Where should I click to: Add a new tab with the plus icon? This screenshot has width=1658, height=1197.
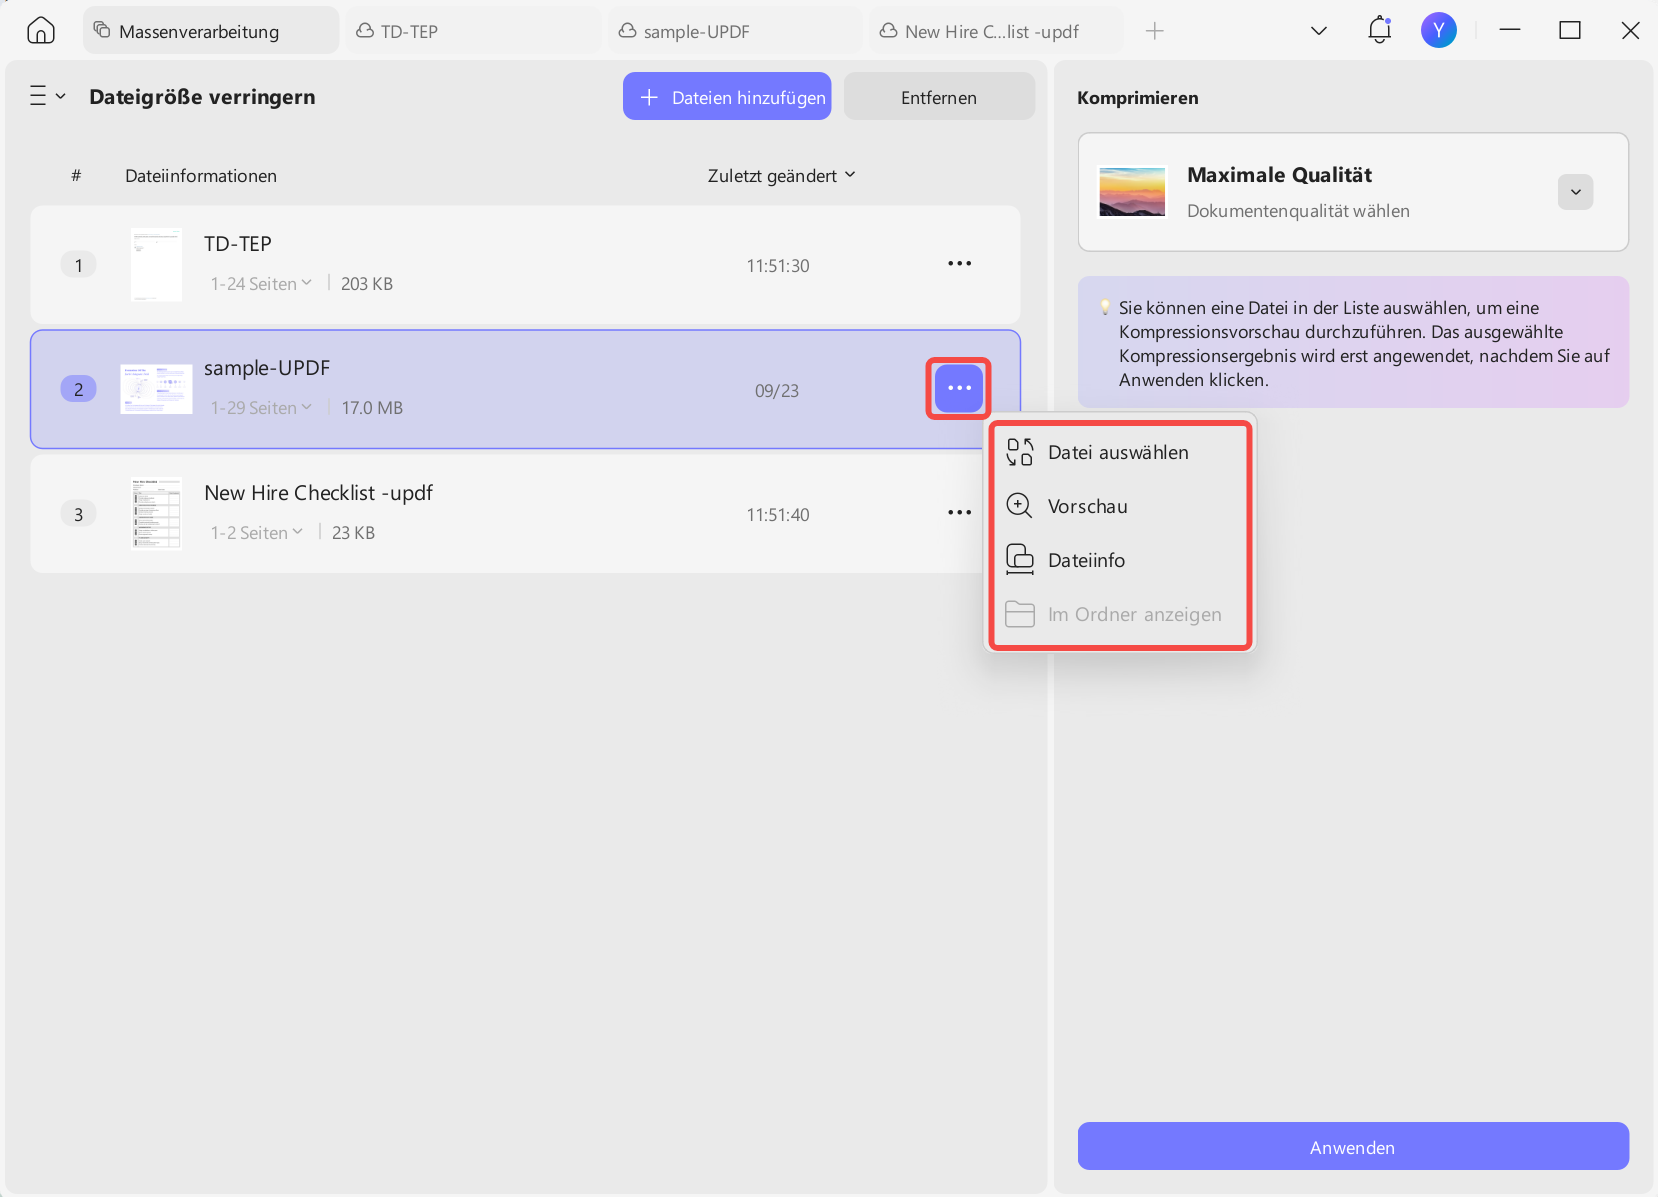click(1155, 31)
